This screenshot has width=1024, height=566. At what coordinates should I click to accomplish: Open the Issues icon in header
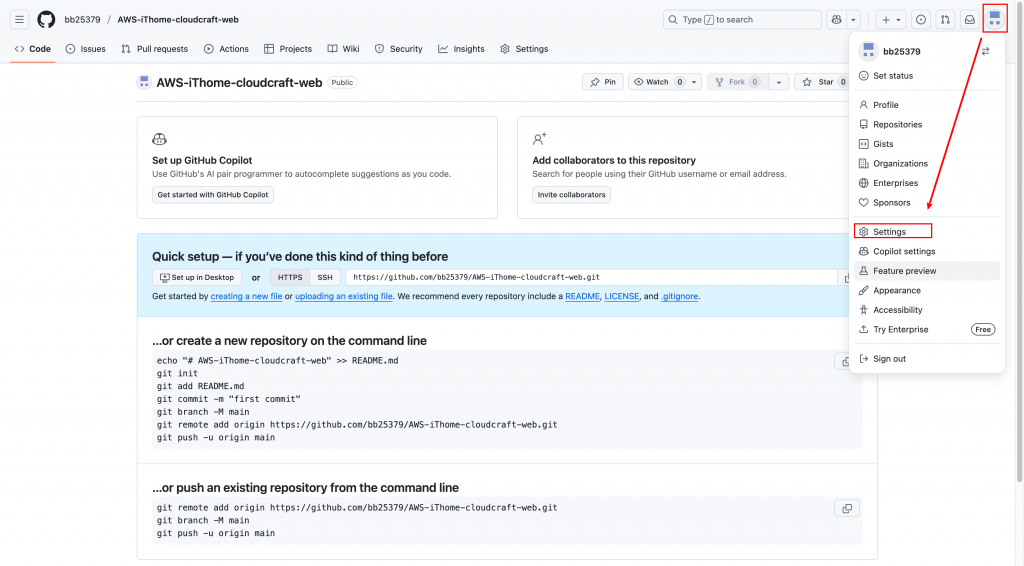pos(921,19)
